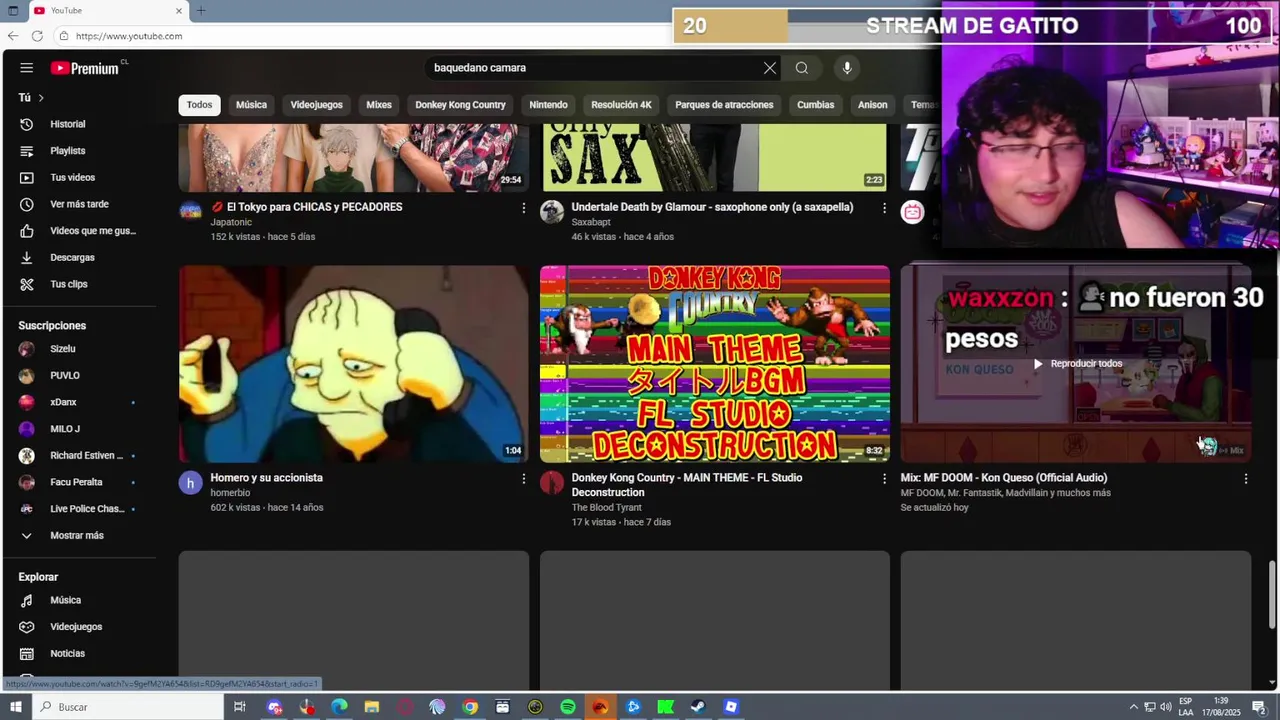Viewport: 1280px width, 720px height.
Task: Open the Facu Peralta subscription
Action: point(78,482)
